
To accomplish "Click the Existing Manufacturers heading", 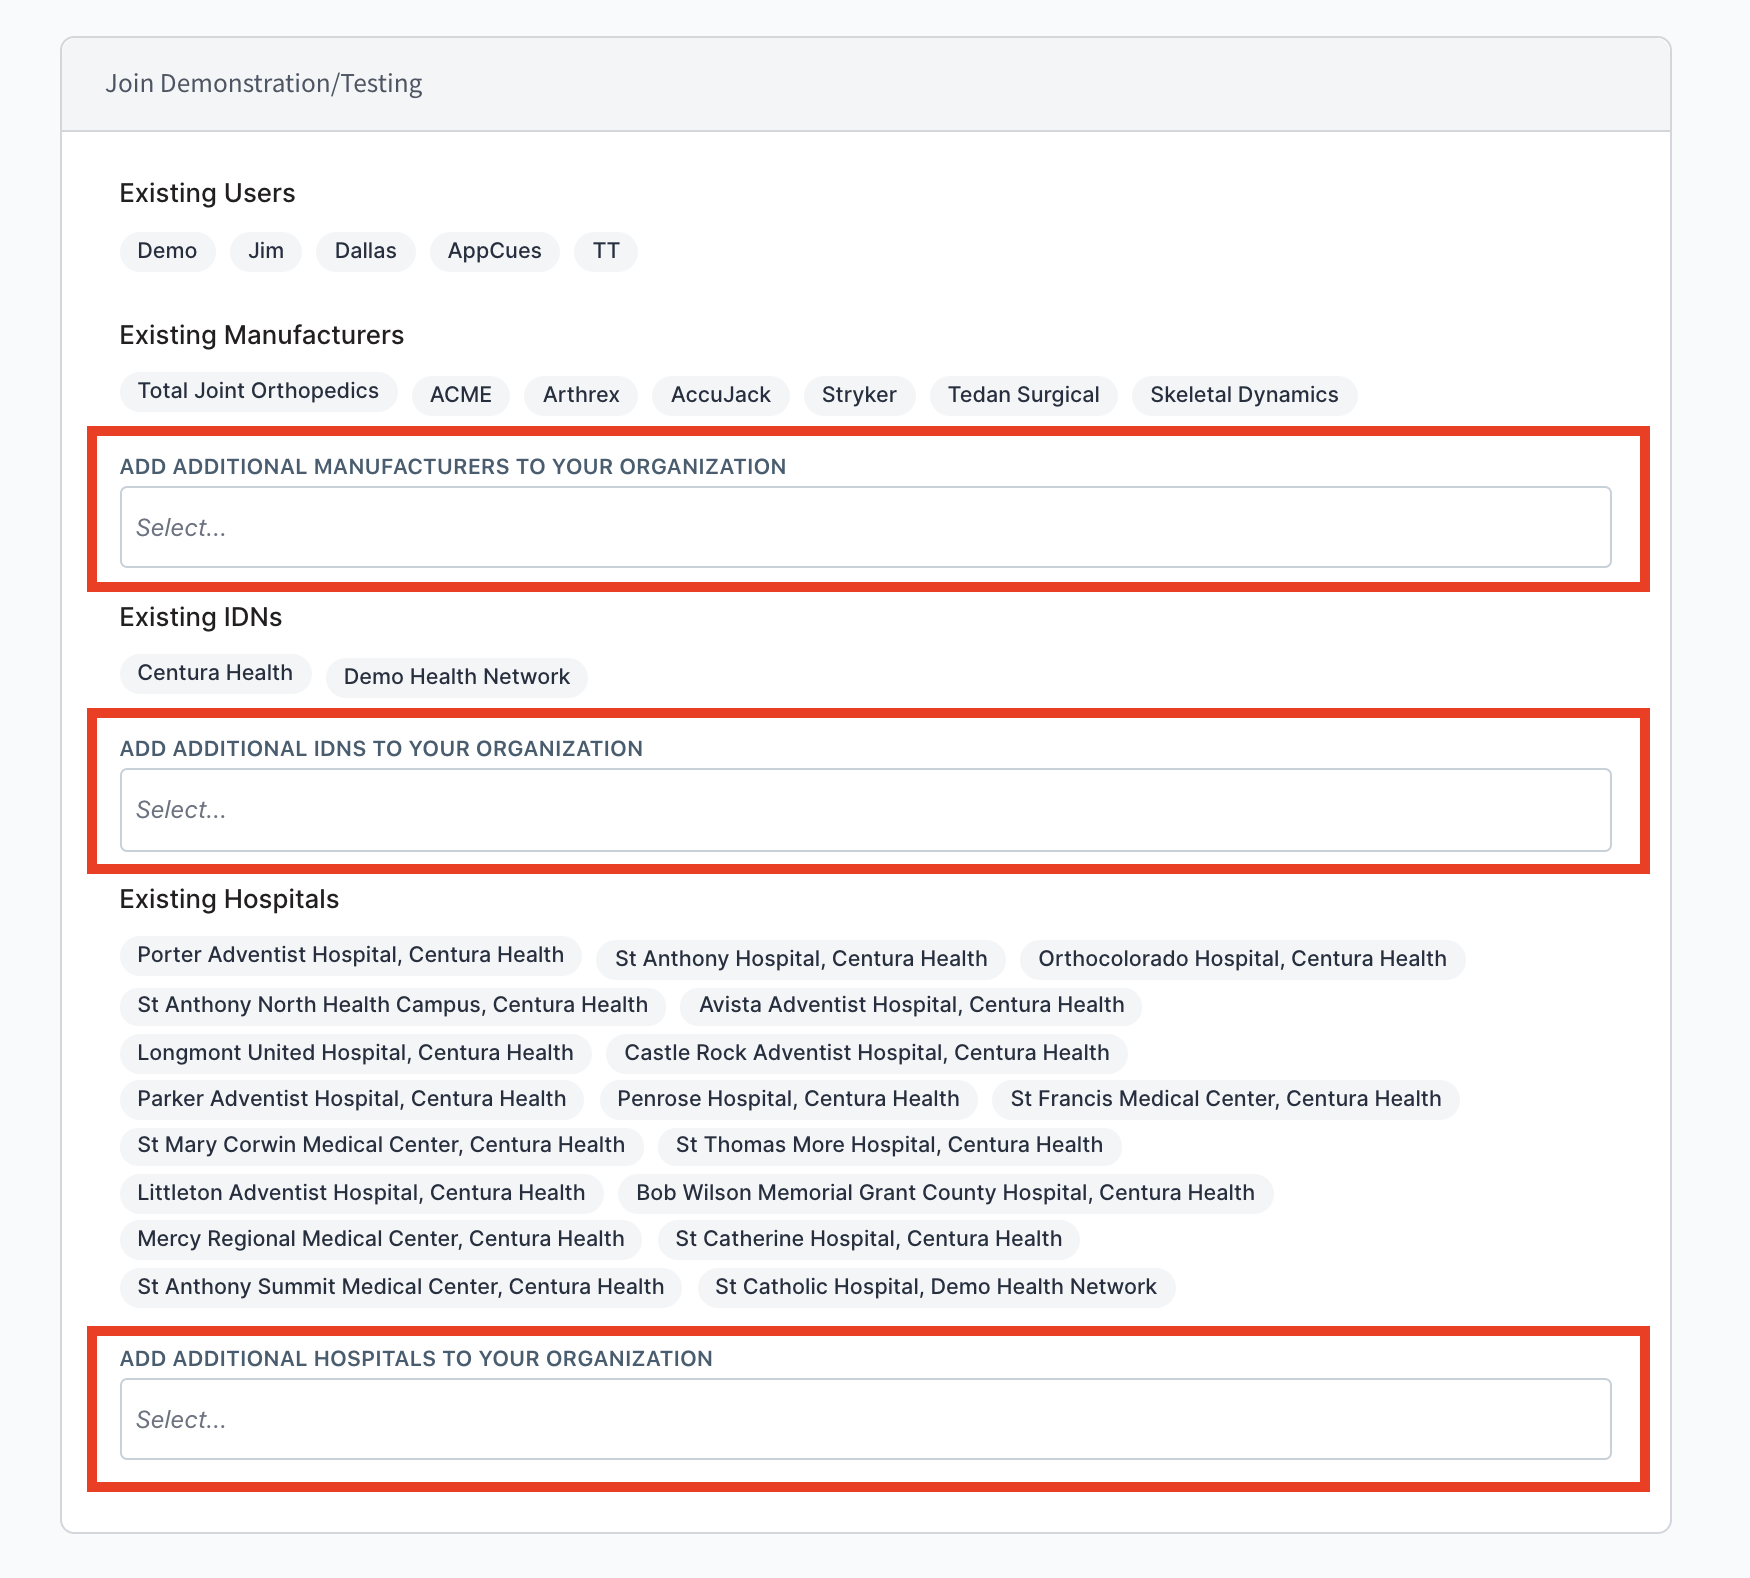I will coord(261,335).
